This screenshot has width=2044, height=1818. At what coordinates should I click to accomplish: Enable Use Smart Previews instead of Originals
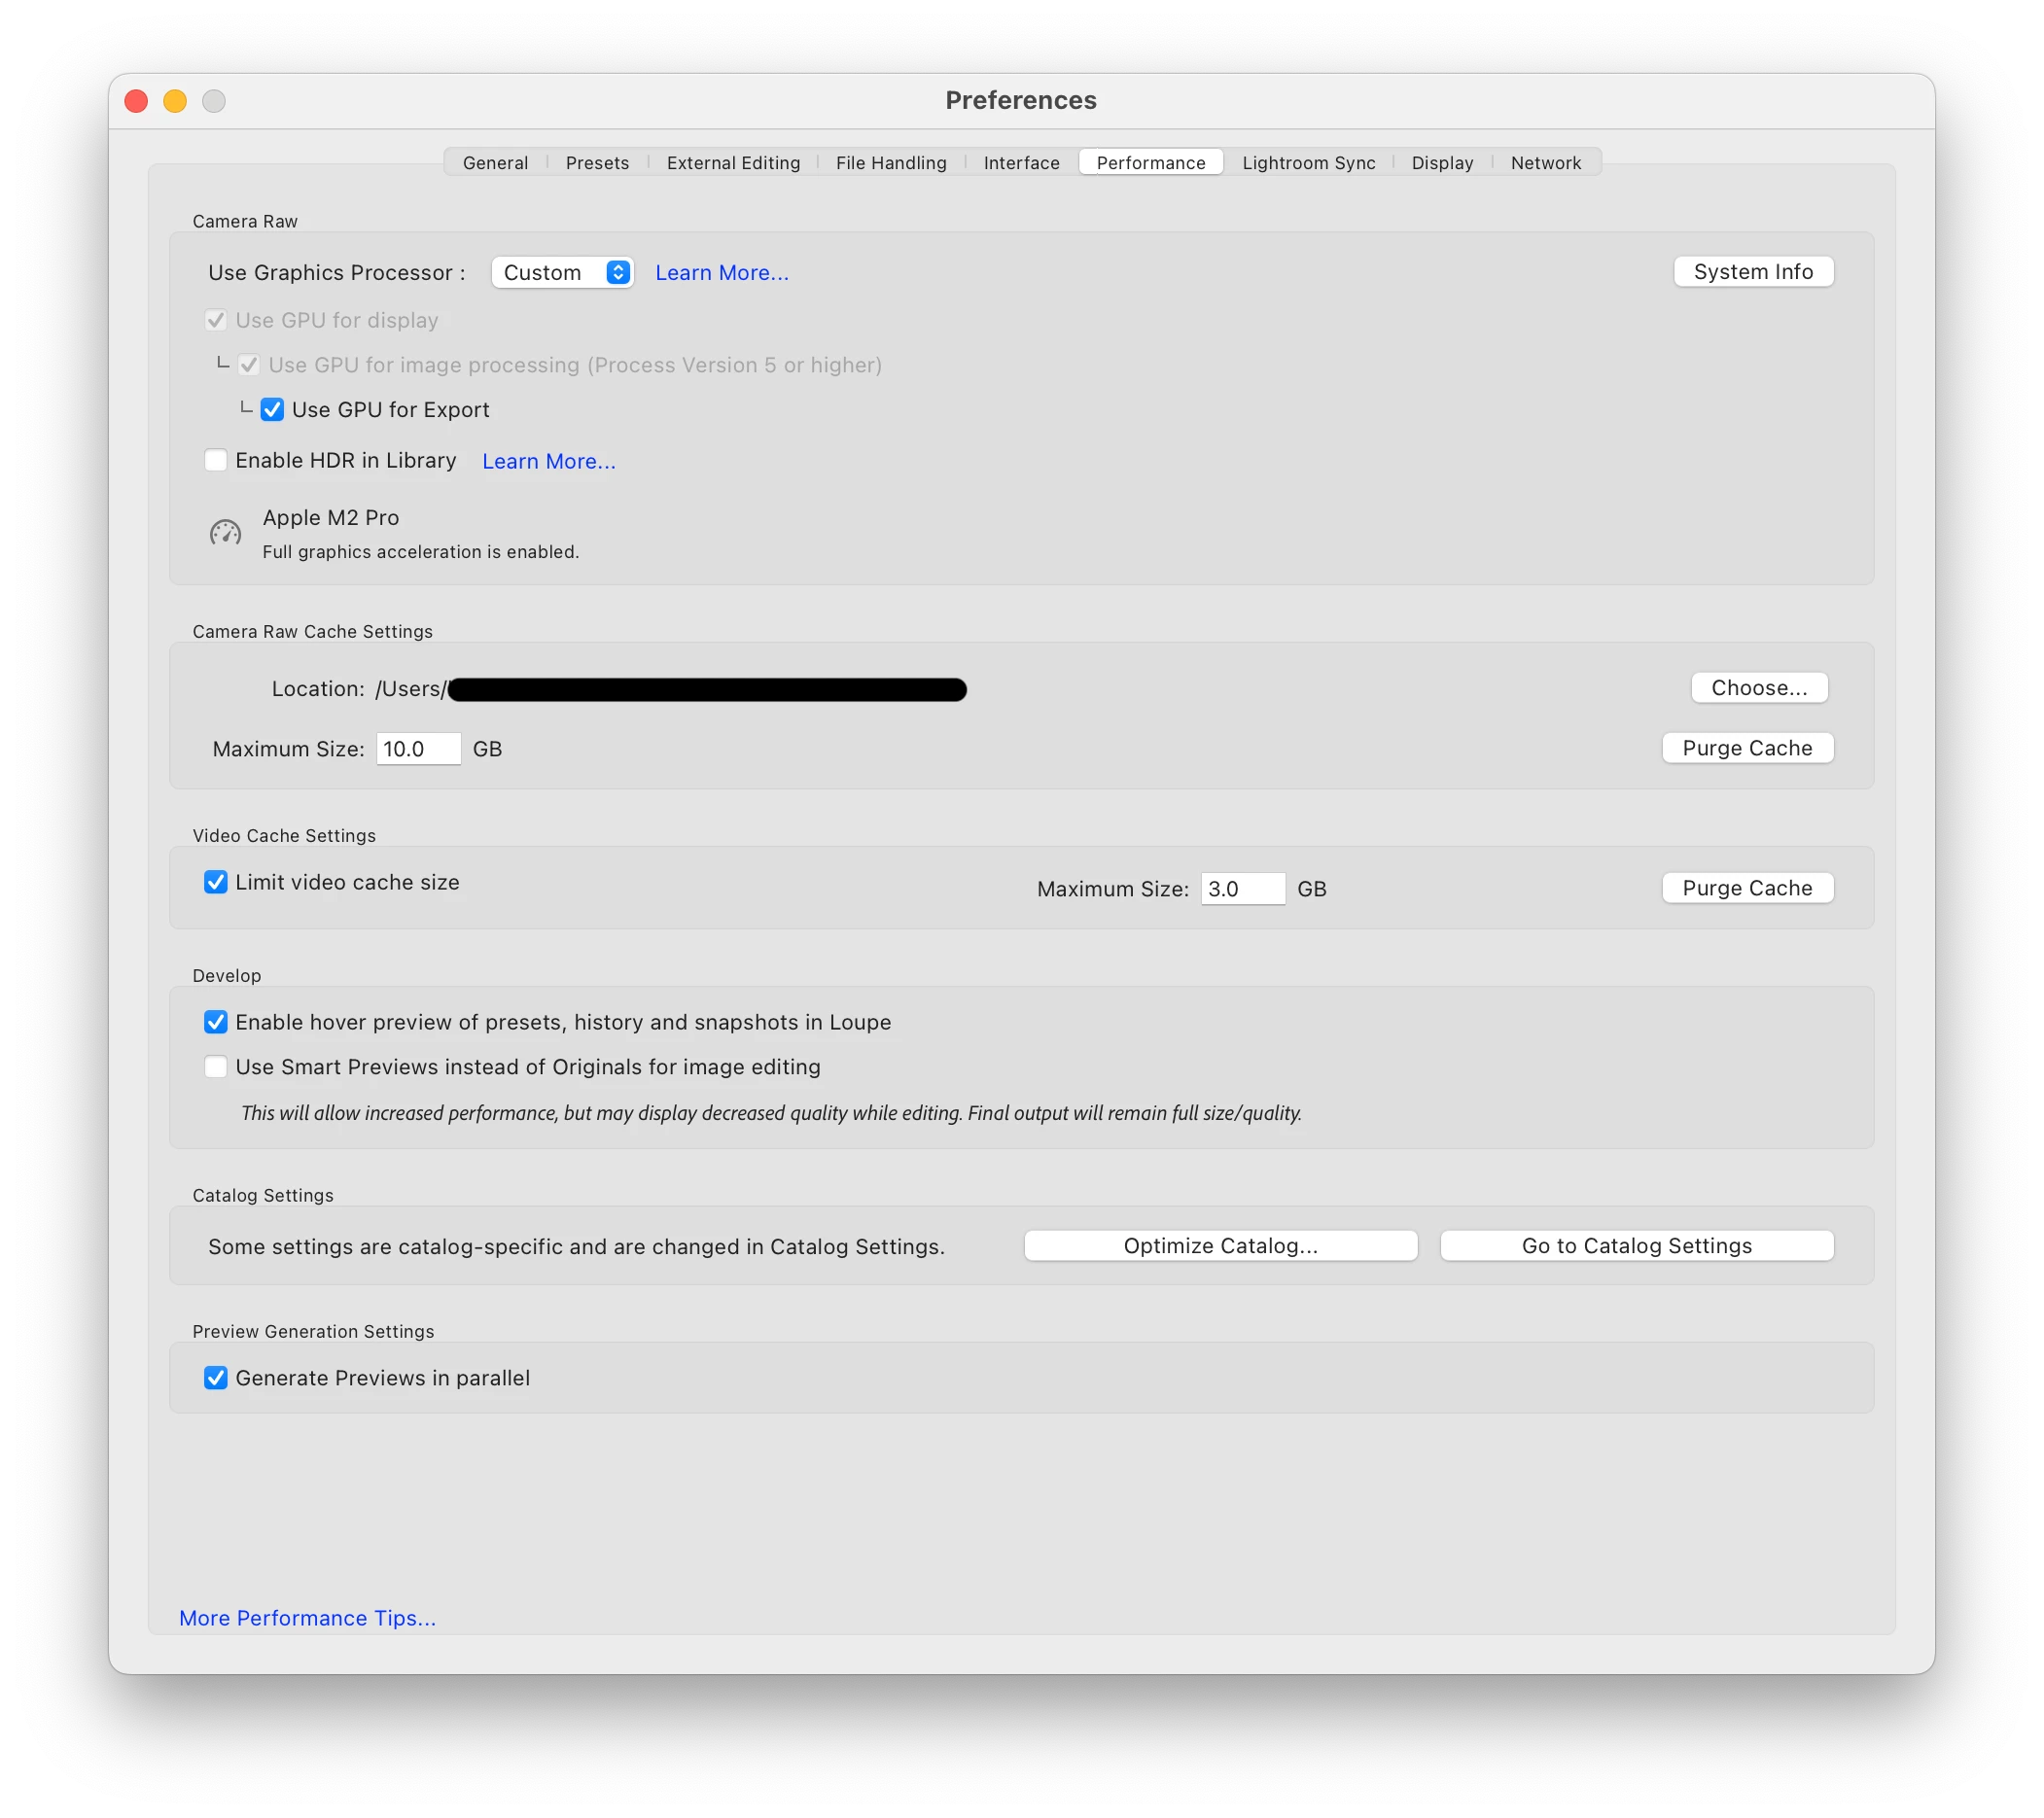point(216,1067)
